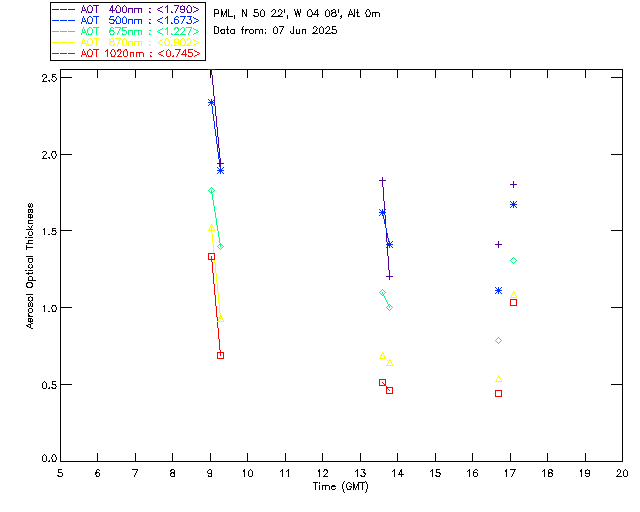640x512 pixels.
Task: Click the red square marker near AOT 0.69
Action: 220,356
